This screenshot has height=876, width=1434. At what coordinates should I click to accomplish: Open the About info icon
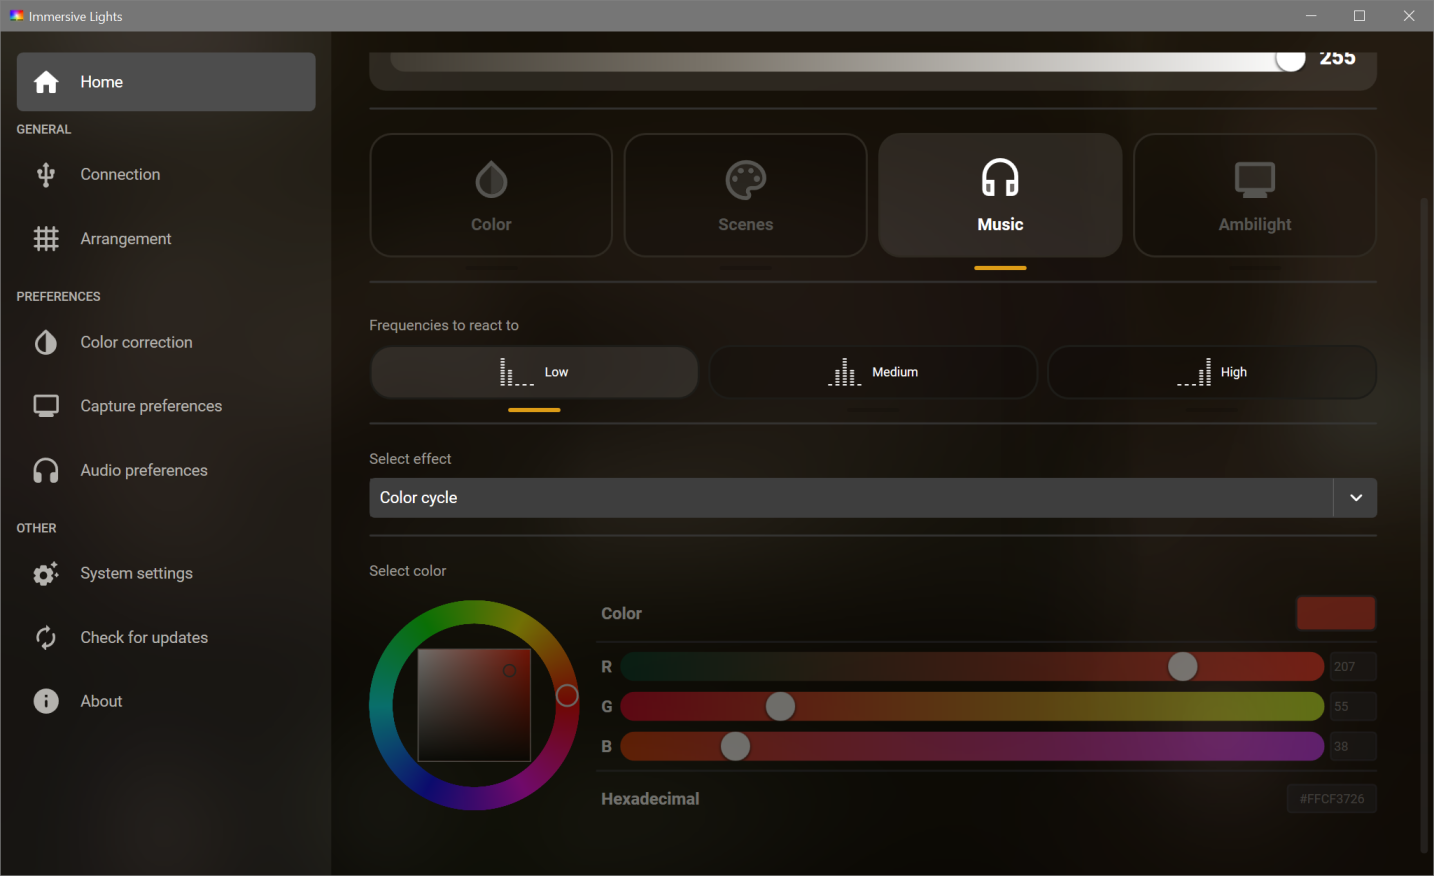coord(46,702)
